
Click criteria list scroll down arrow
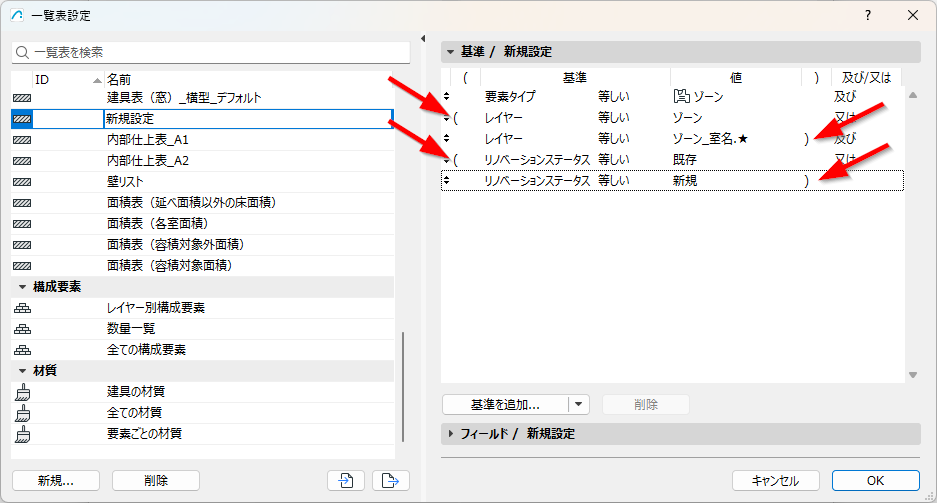pyautogui.click(x=912, y=375)
